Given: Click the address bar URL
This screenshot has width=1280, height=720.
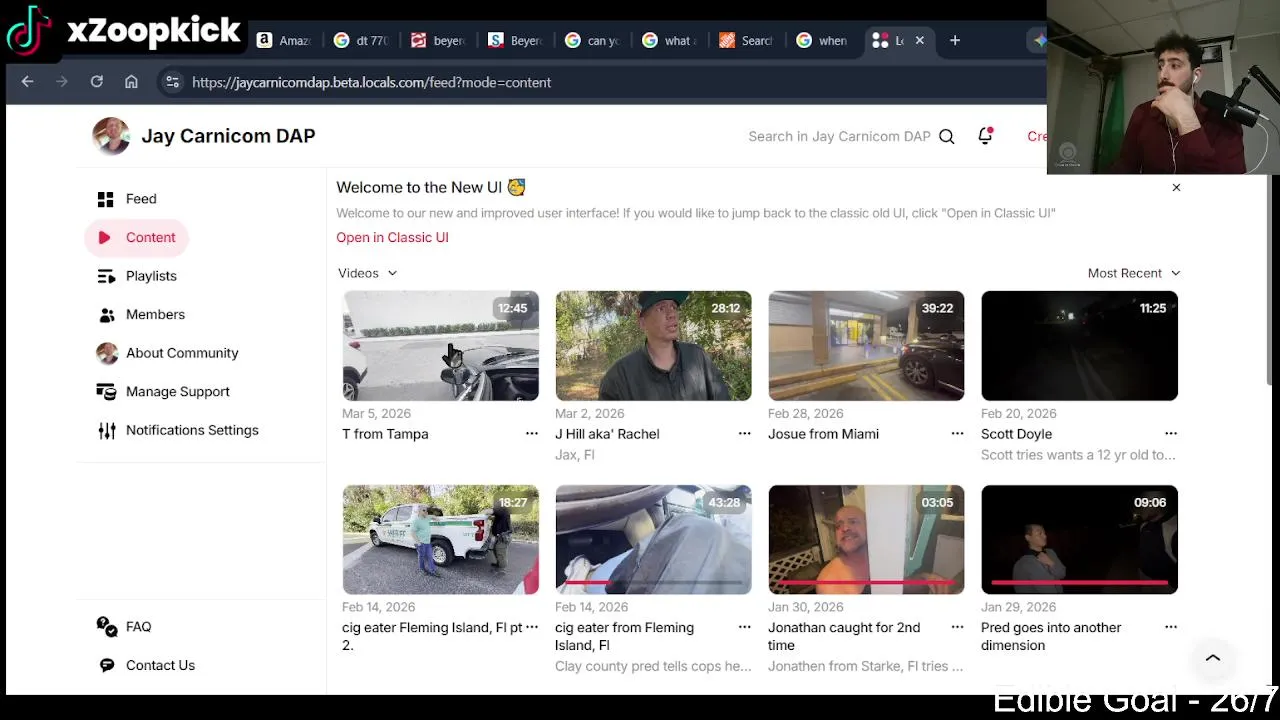Looking at the screenshot, I should pos(371,82).
